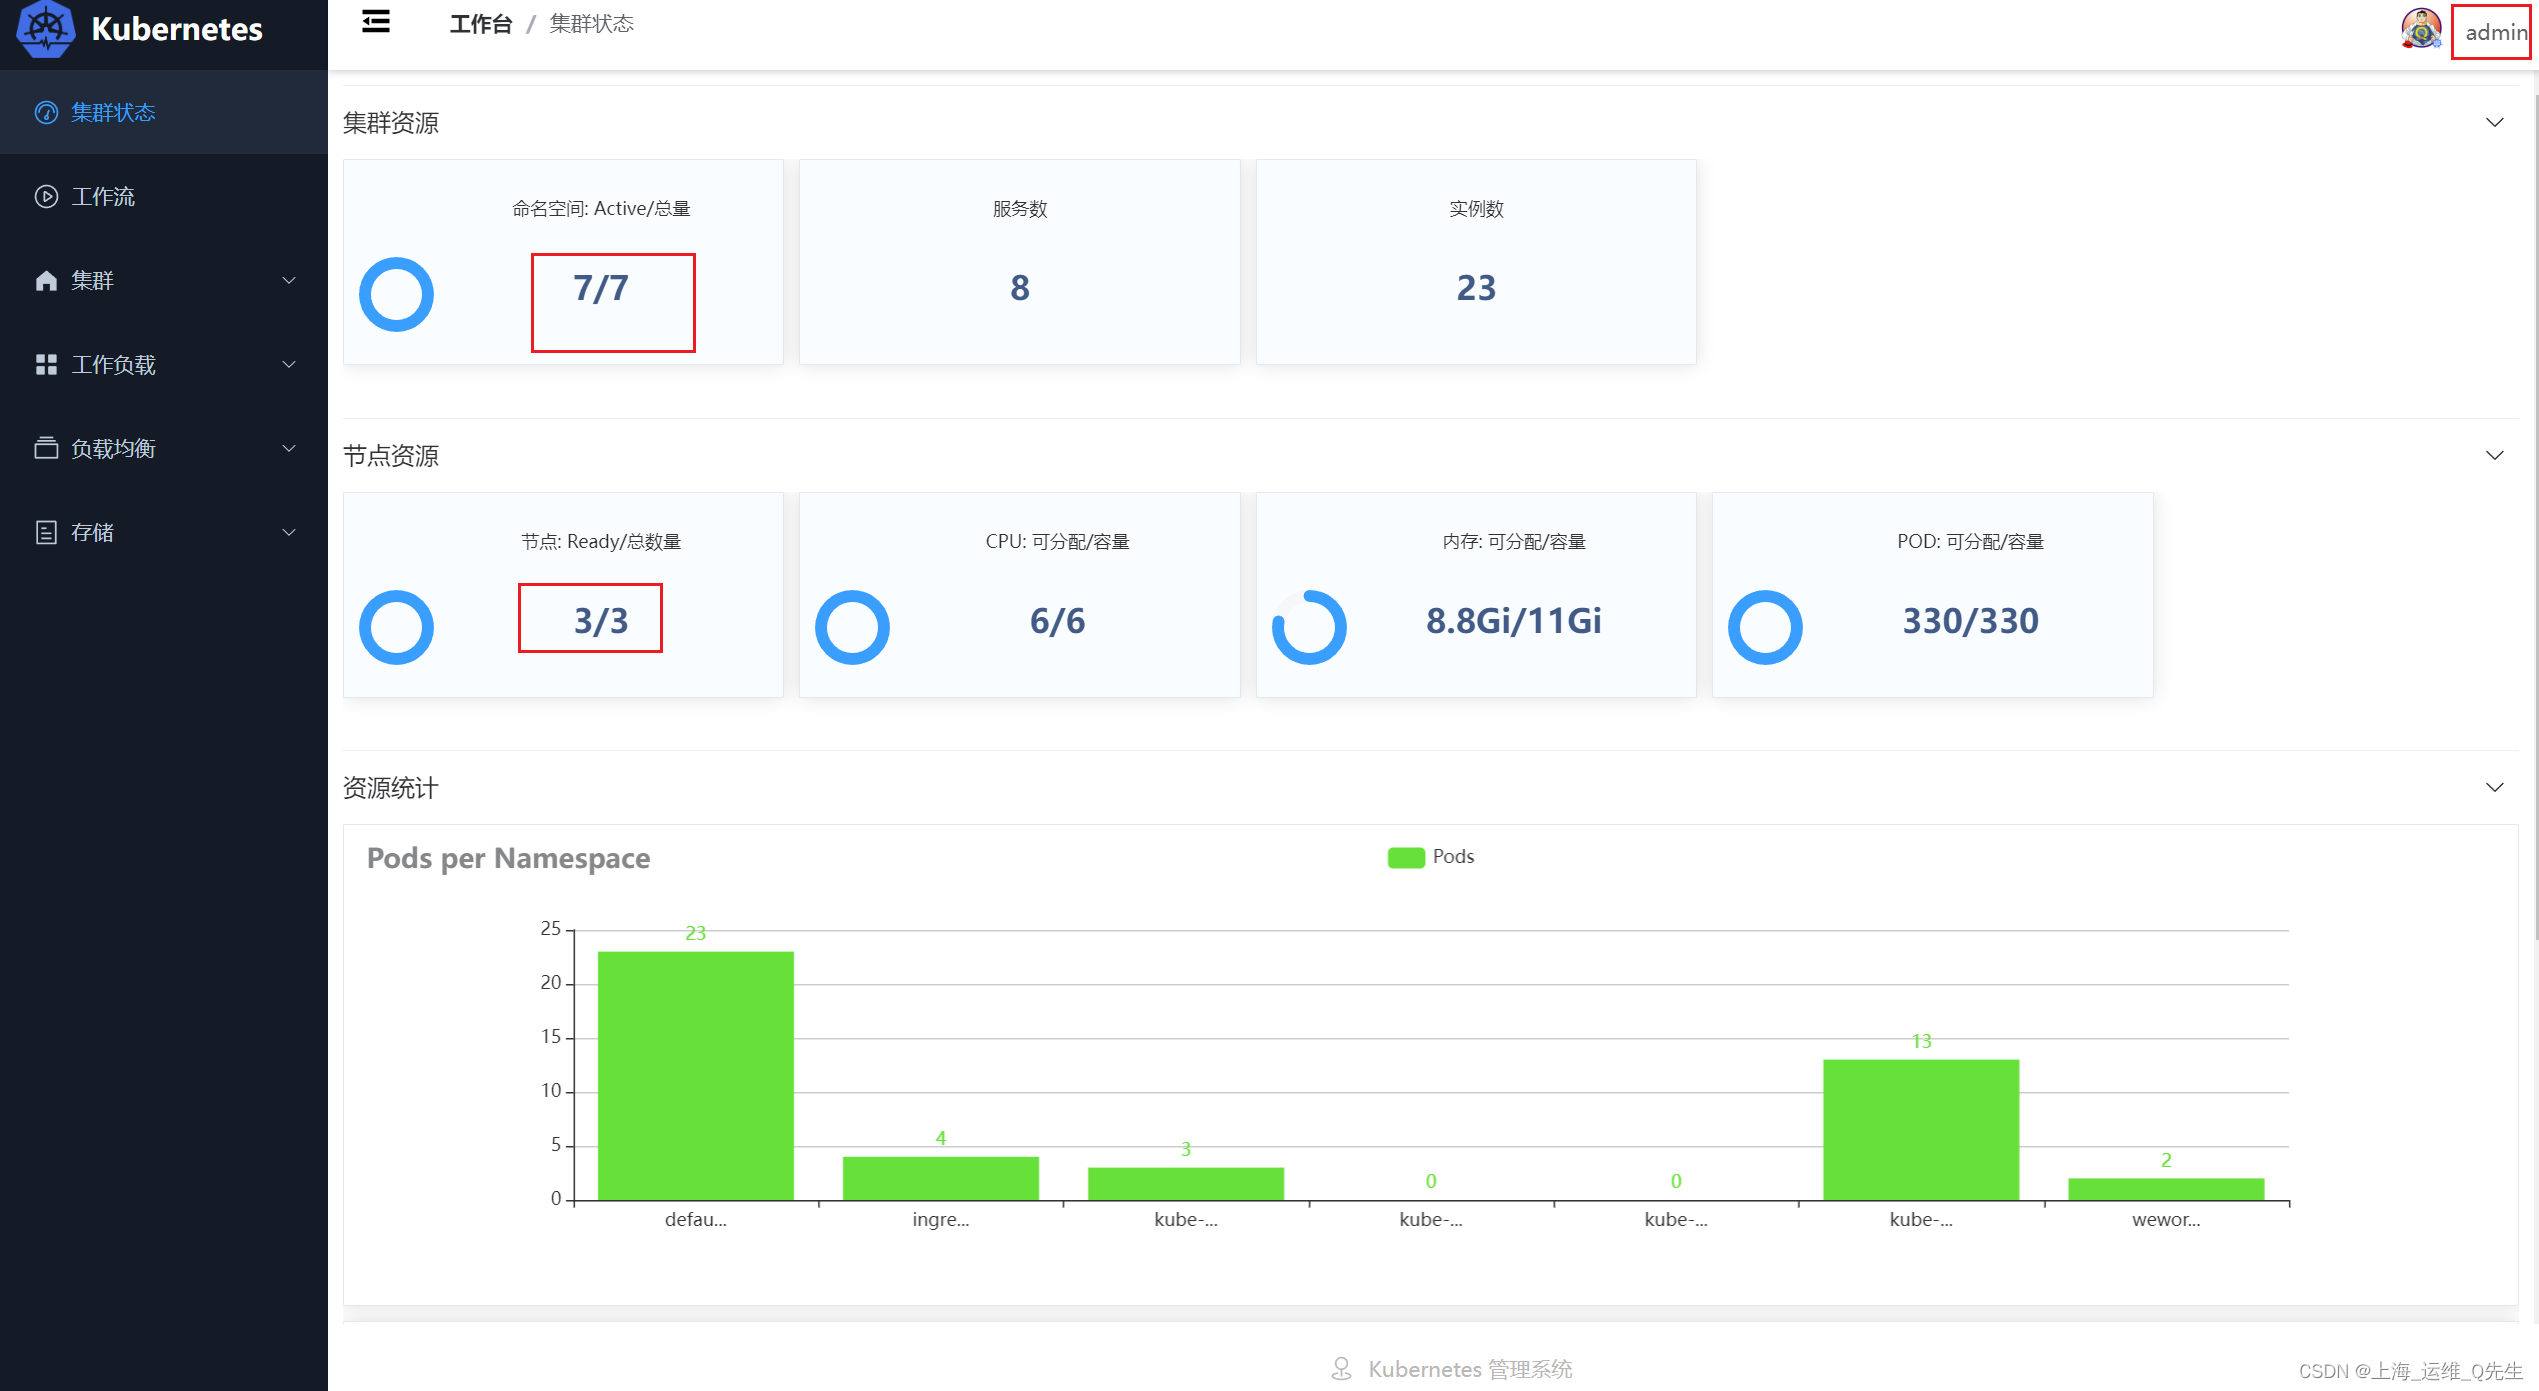Screen dimensions: 2539x1391
Task: Click the POD allocatable progress ring
Action: 1765,627
